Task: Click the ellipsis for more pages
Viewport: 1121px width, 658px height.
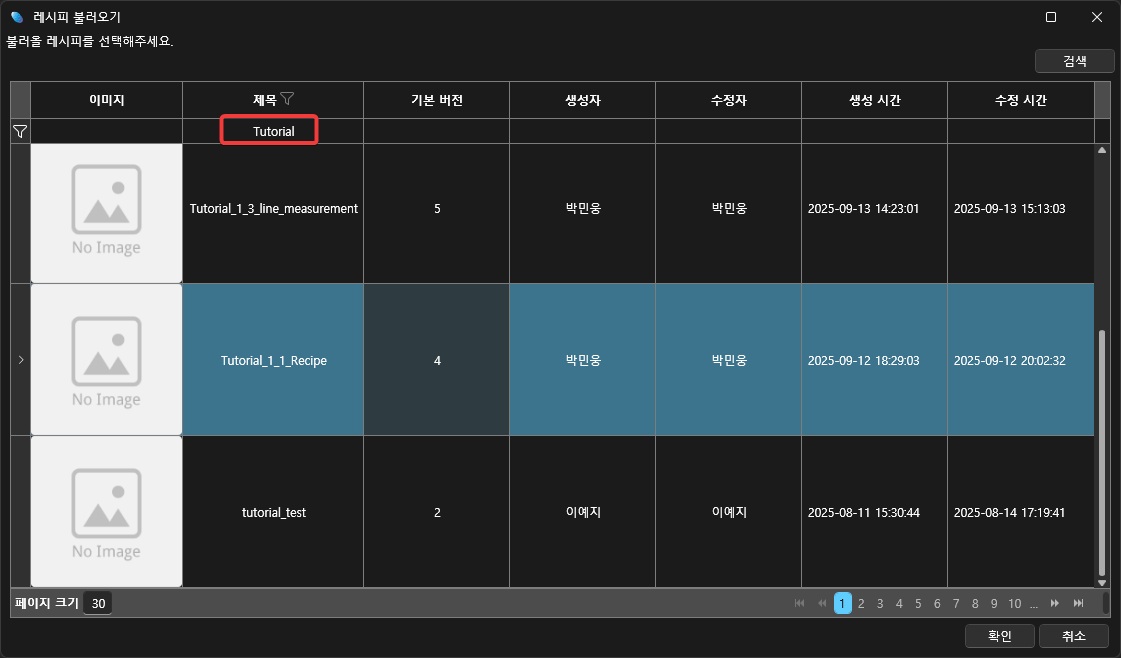Action: [1034, 603]
